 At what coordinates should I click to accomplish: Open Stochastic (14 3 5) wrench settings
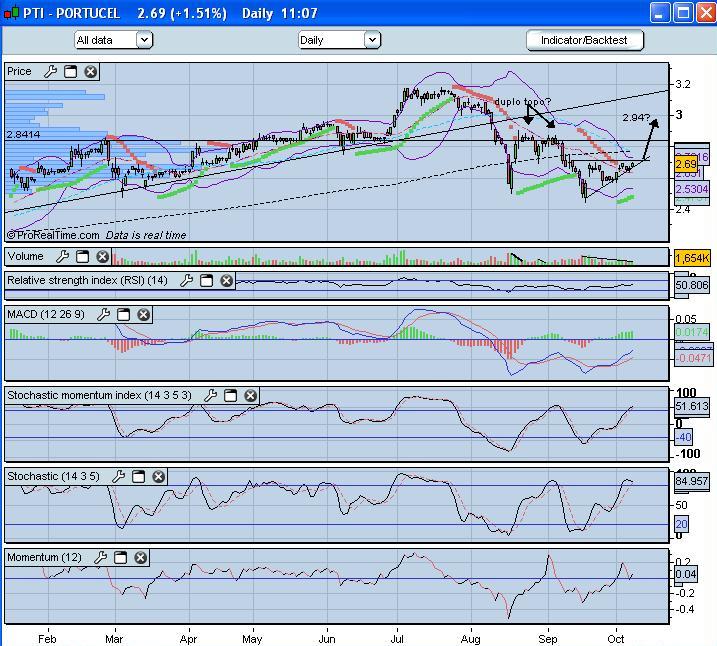point(118,477)
